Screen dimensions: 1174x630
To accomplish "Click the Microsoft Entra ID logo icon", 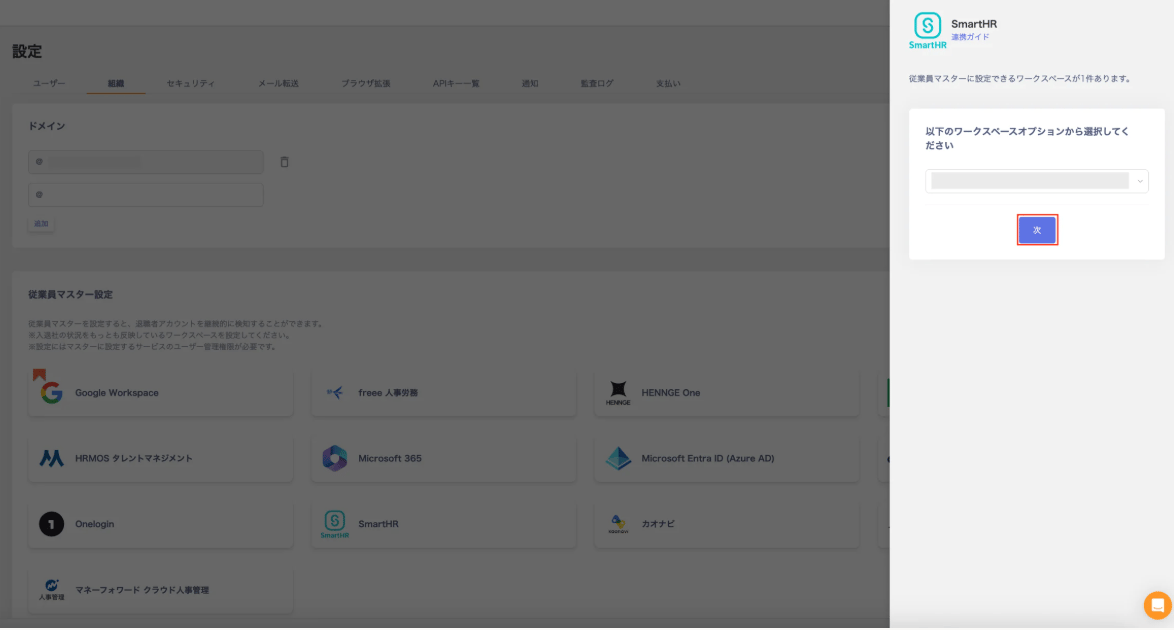I will click(618, 458).
